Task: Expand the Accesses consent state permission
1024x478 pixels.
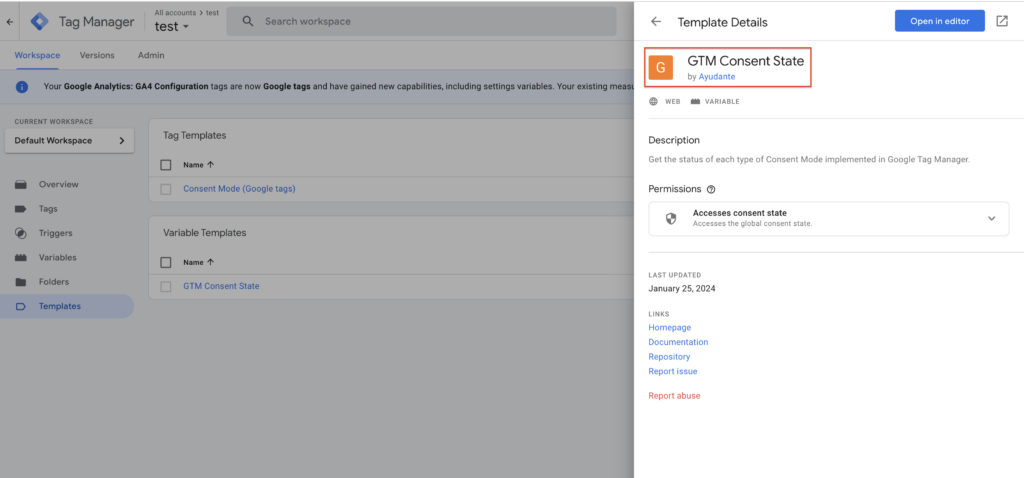Action: [x=991, y=218]
